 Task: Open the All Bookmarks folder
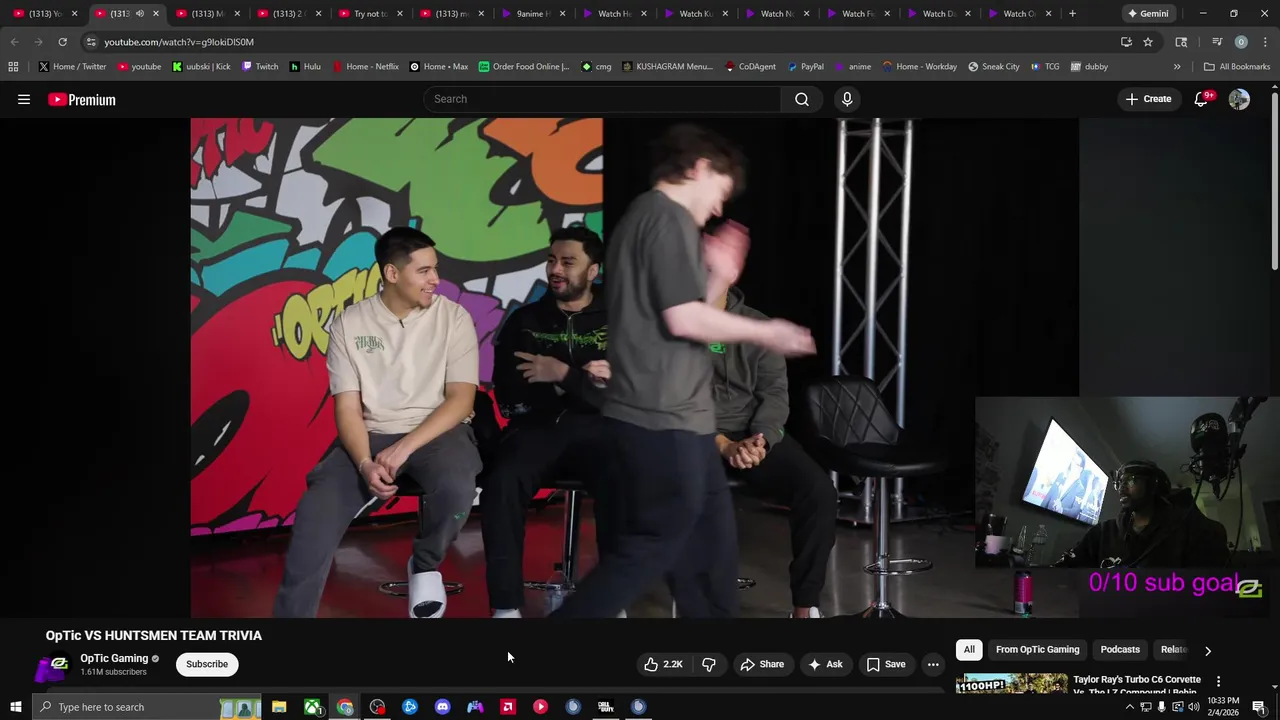coord(1237,67)
